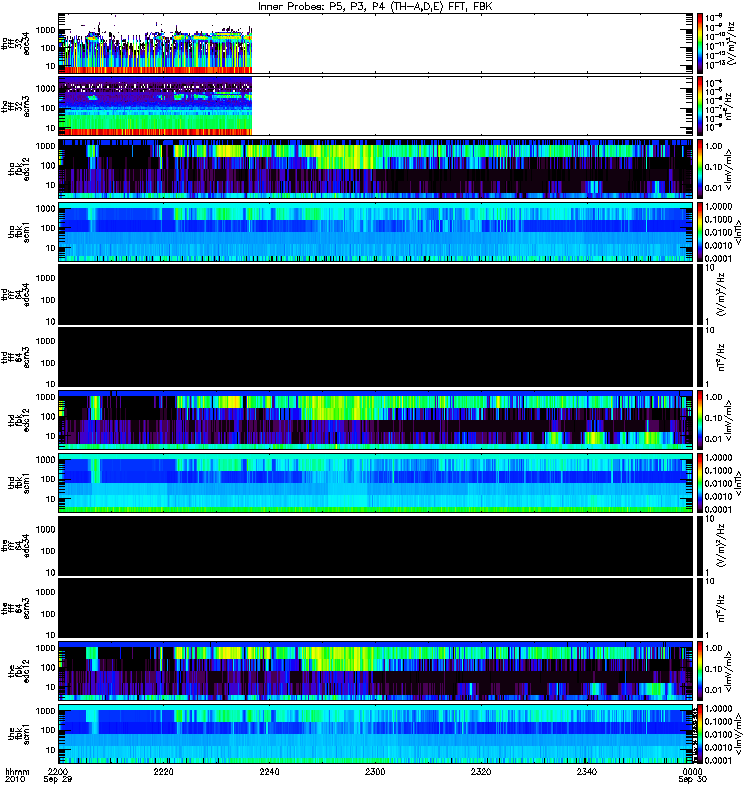Click the 'Sep 29' date label

58,779
